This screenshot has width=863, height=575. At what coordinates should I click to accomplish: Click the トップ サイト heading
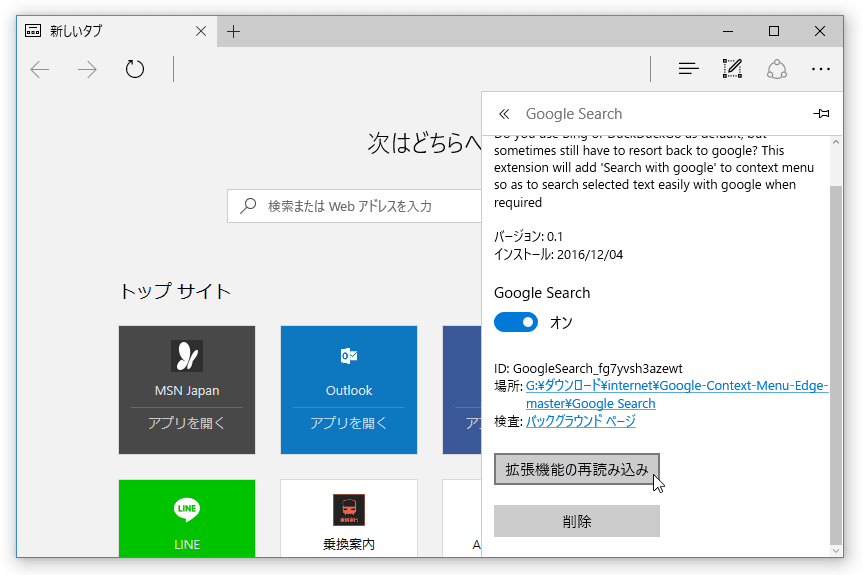(x=175, y=291)
